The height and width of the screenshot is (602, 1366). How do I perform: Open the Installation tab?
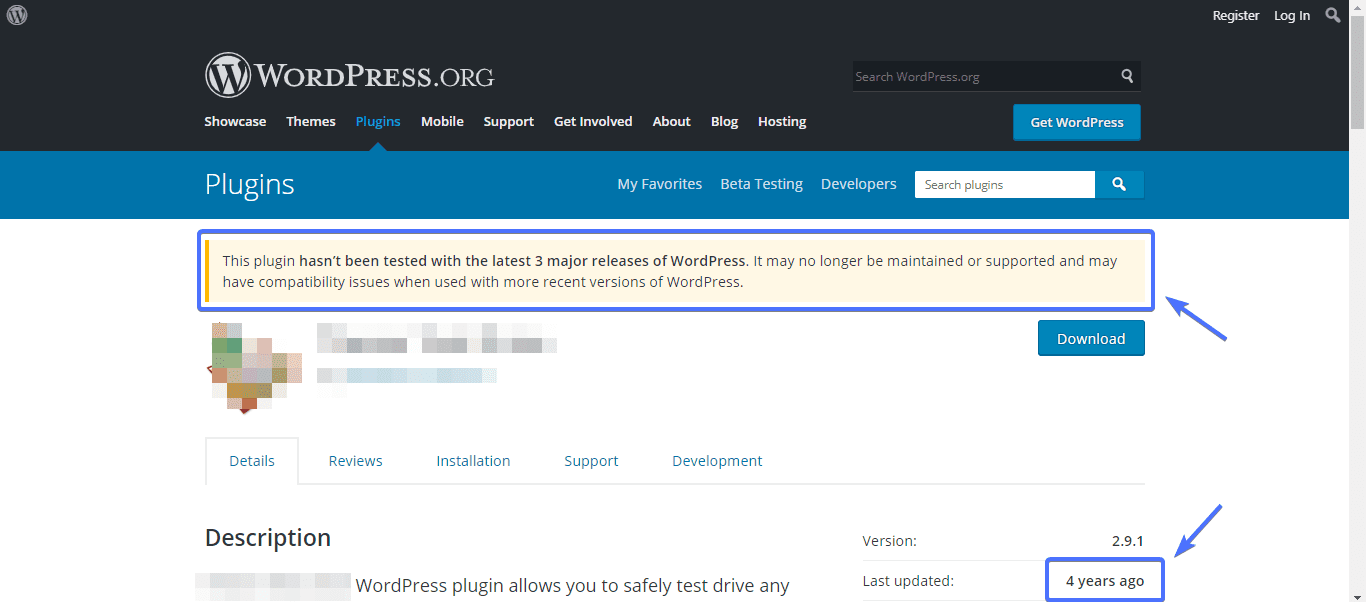coord(473,461)
